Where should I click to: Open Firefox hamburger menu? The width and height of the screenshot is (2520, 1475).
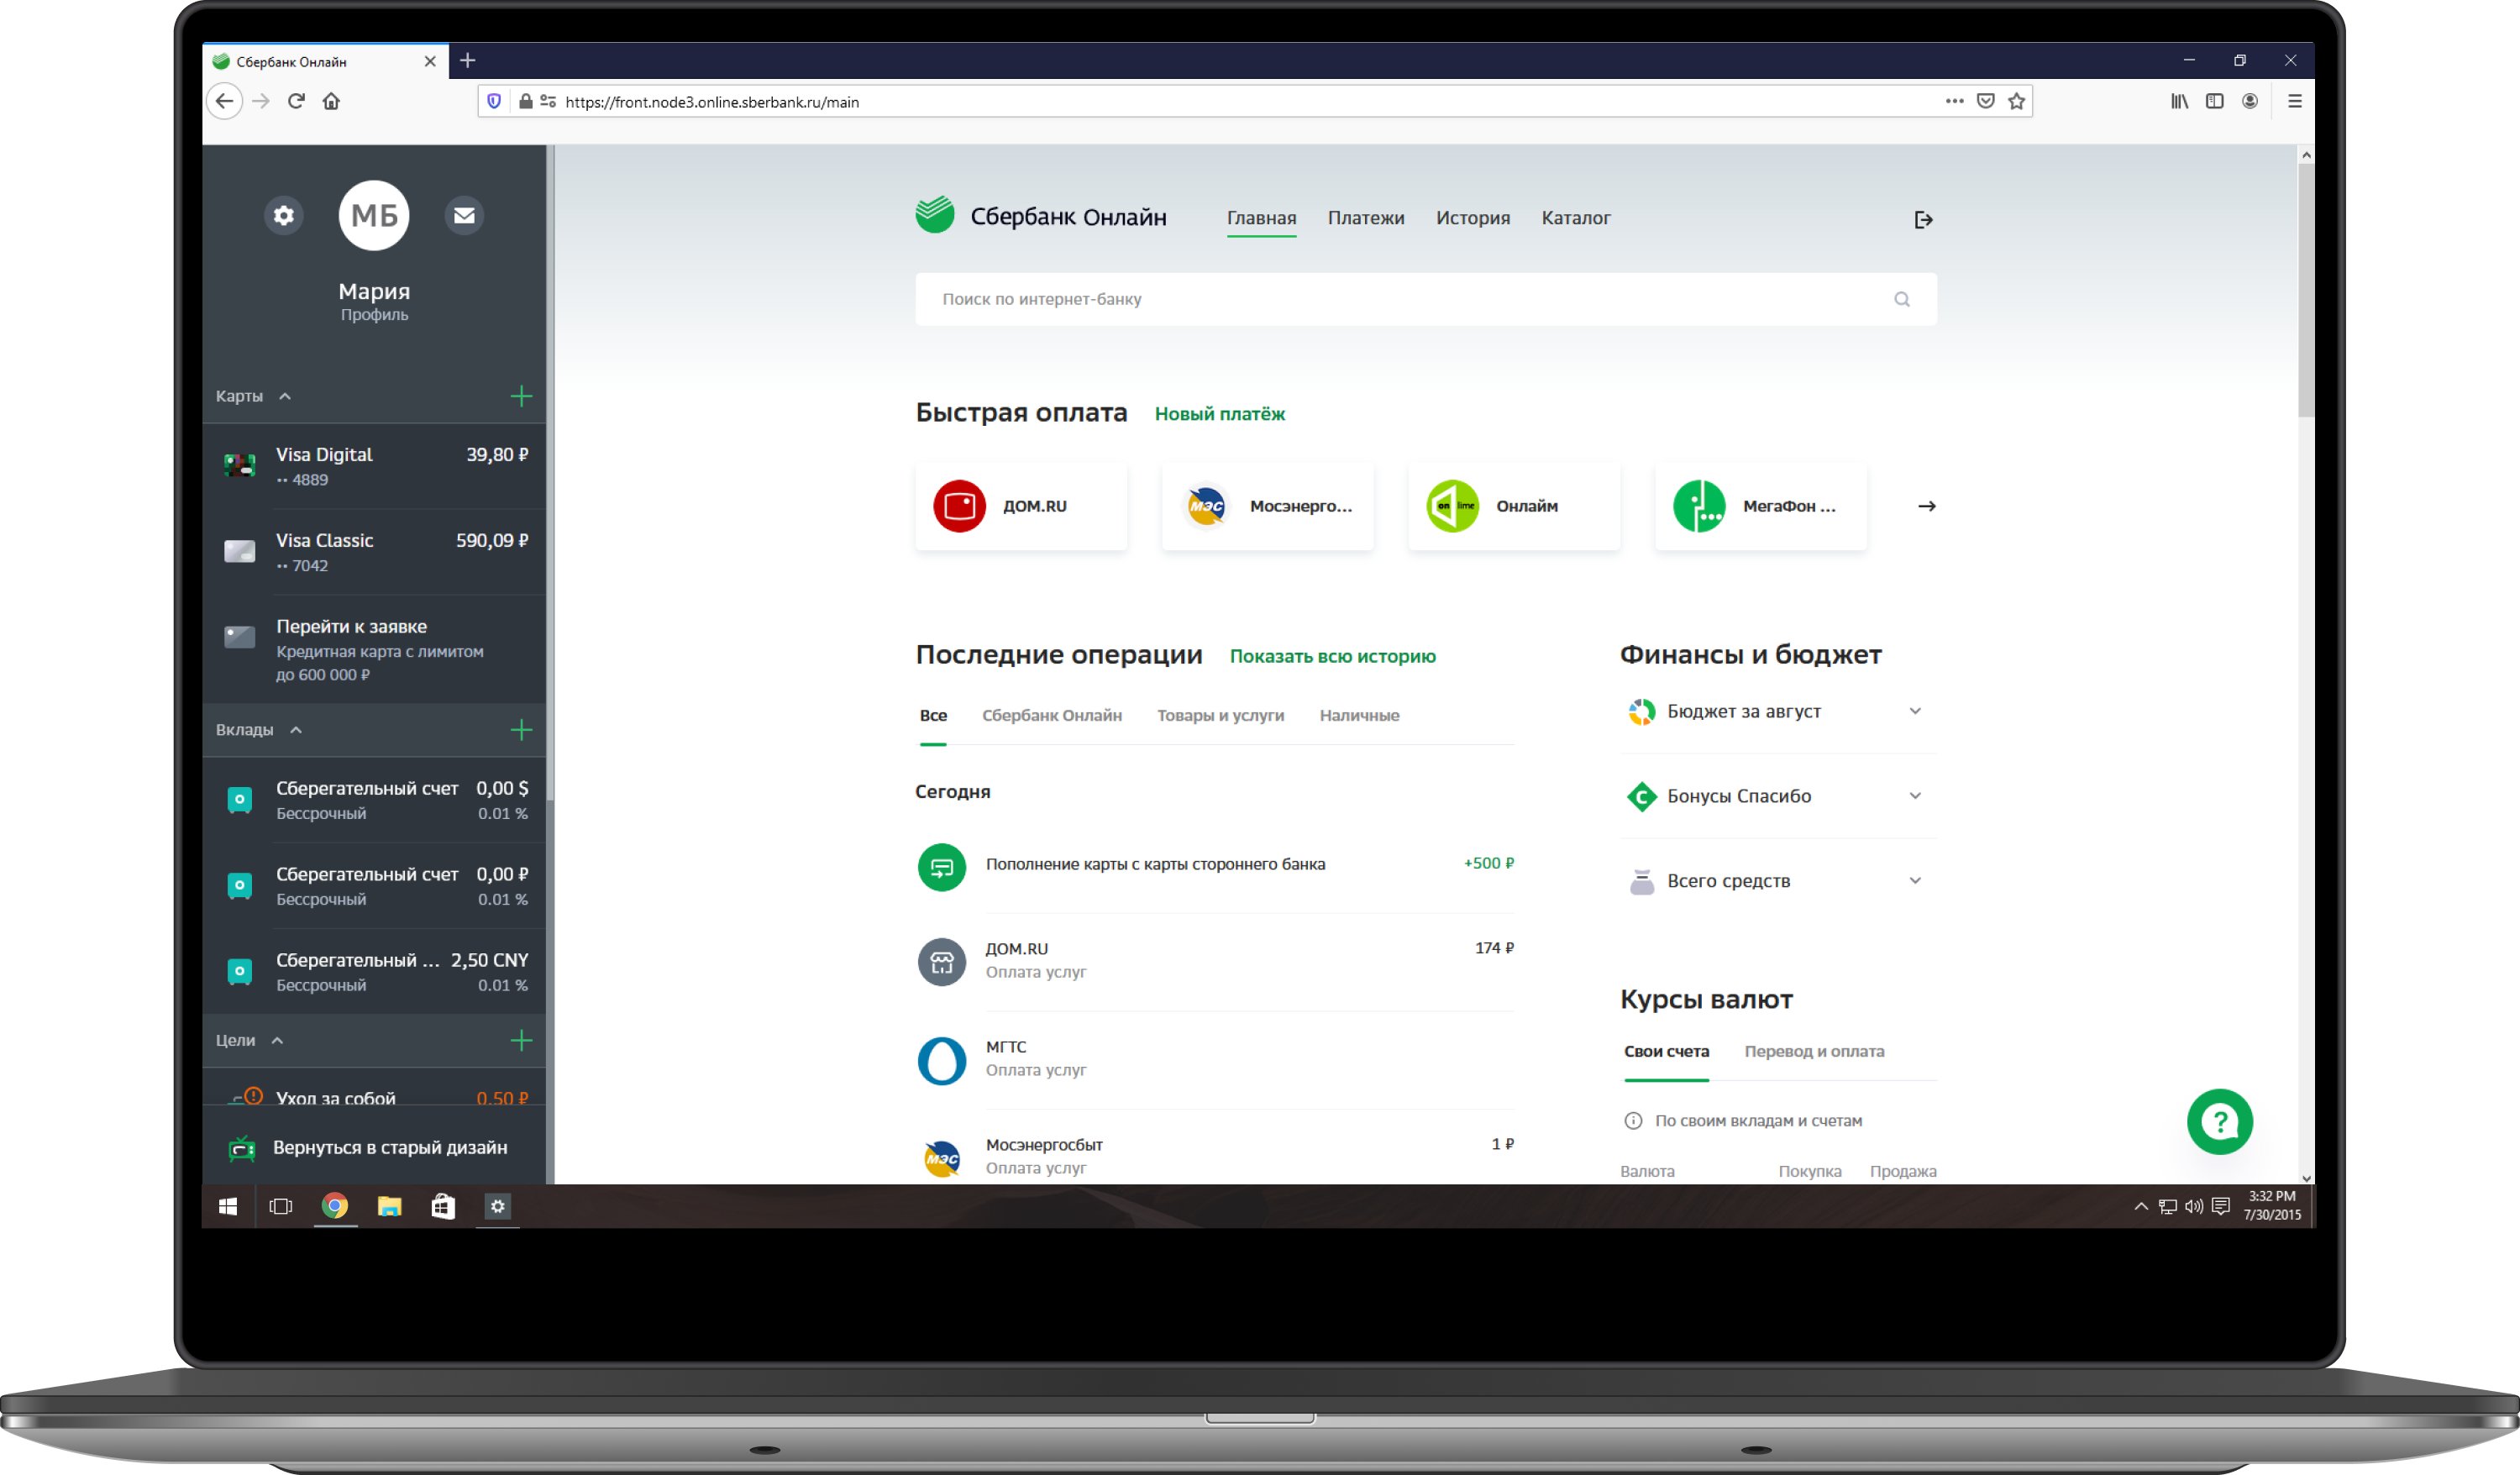click(x=2294, y=101)
